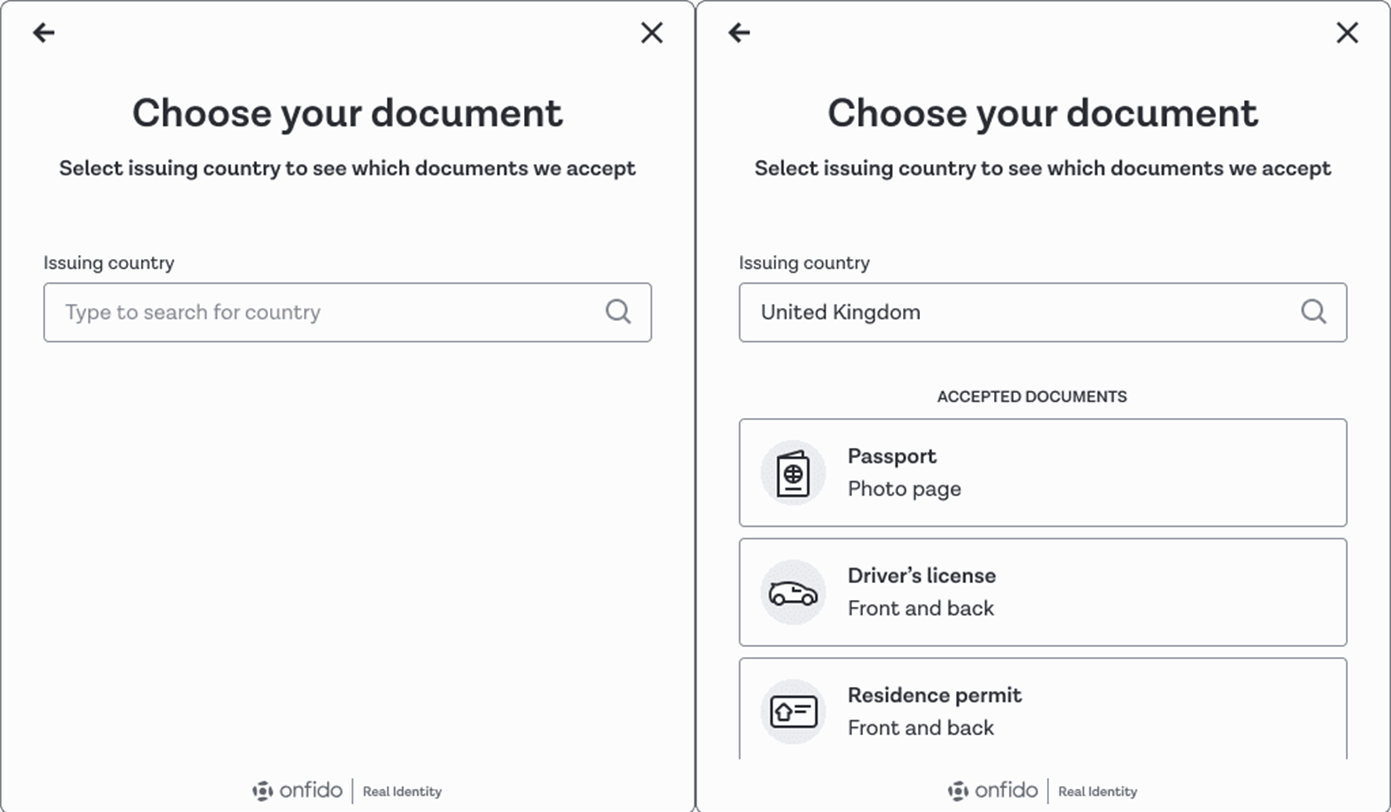Choose the Driver's license option
This screenshot has width=1391, height=812.
click(1043, 592)
